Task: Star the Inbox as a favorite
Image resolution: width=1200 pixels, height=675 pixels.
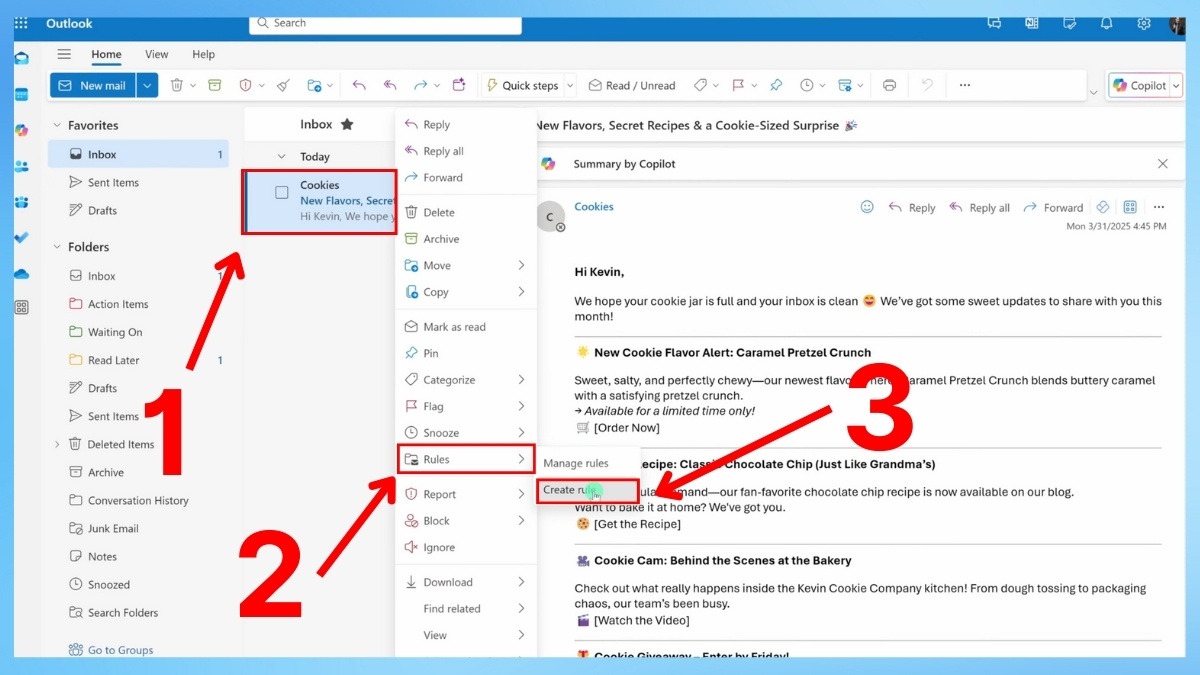Action: [347, 124]
